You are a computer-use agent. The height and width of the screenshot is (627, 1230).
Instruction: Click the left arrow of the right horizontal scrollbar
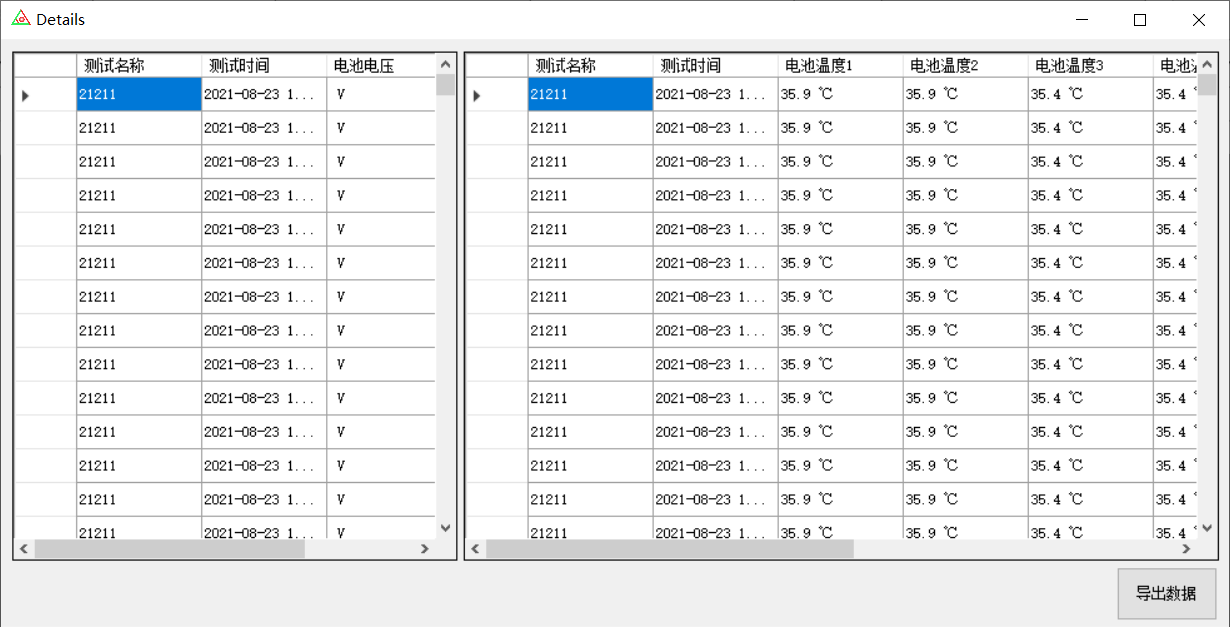click(x=476, y=549)
